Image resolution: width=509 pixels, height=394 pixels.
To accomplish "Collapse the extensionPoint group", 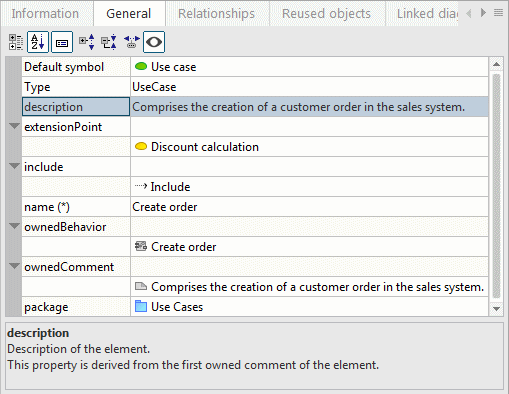I will click(14, 126).
